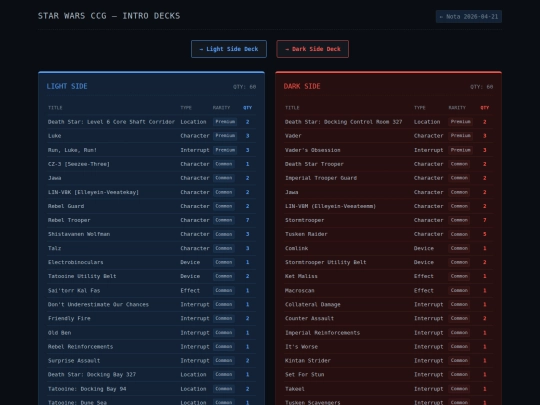Click the LIGHT SIDE panel heading
Image resolution: width=540 pixels, height=405 pixels.
tap(67, 86)
